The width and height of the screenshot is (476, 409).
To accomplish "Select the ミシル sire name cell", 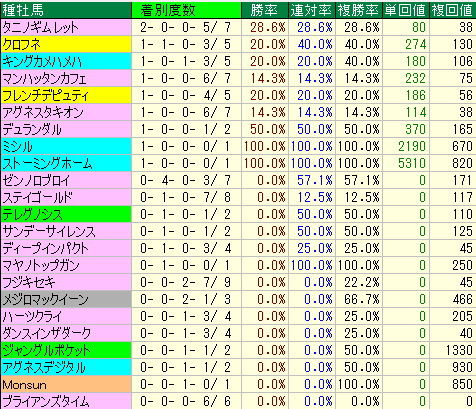I will [66, 146].
